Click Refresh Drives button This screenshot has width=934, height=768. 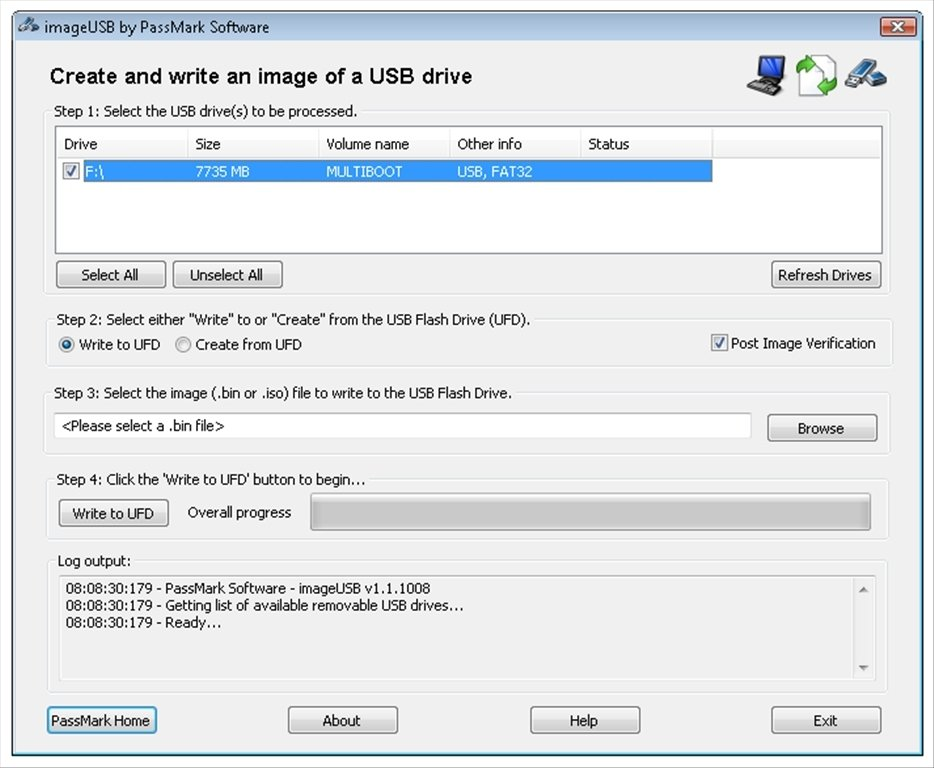826,275
